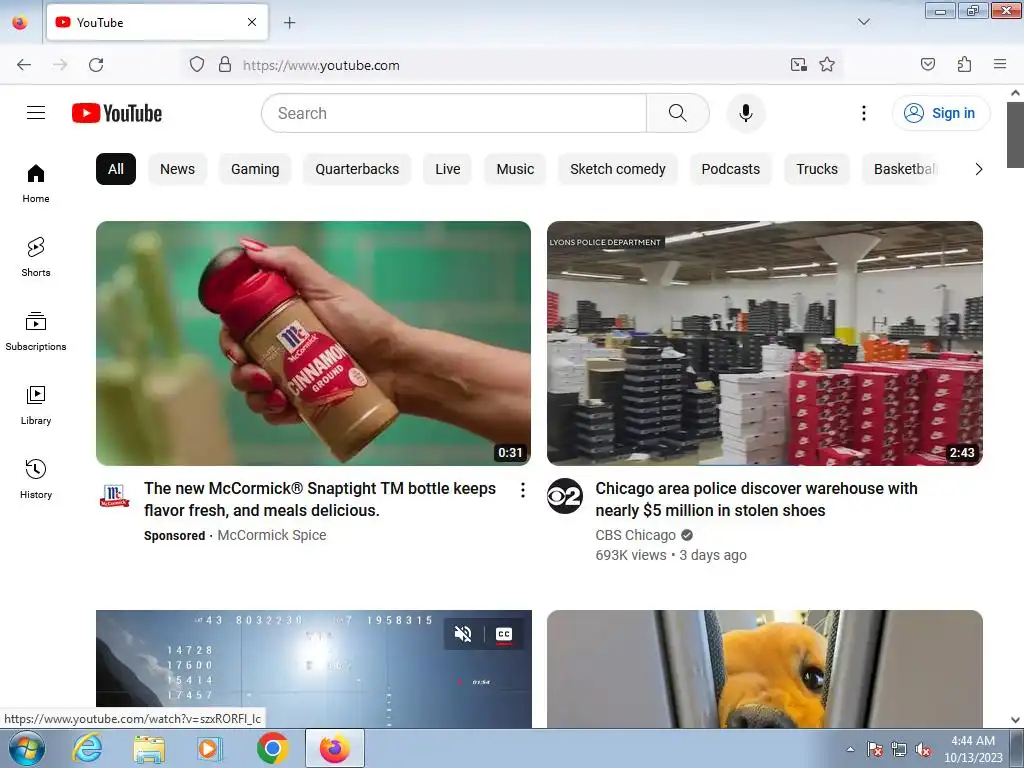Click the CBS Chicago channel avatar
This screenshot has width=1024, height=768.
tap(564, 496)
